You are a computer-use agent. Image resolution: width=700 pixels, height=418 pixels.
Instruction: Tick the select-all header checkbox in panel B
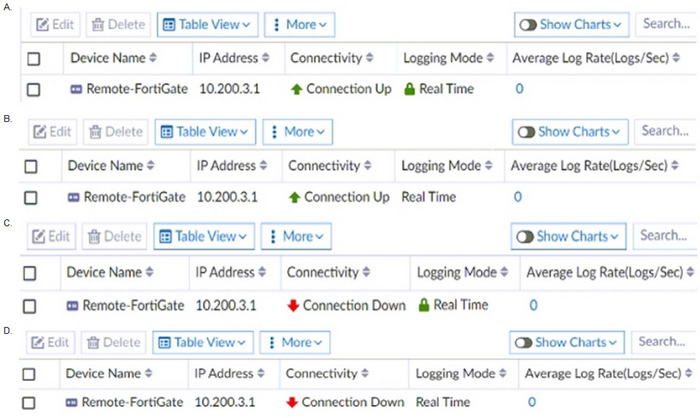click(x=31, y=167)
